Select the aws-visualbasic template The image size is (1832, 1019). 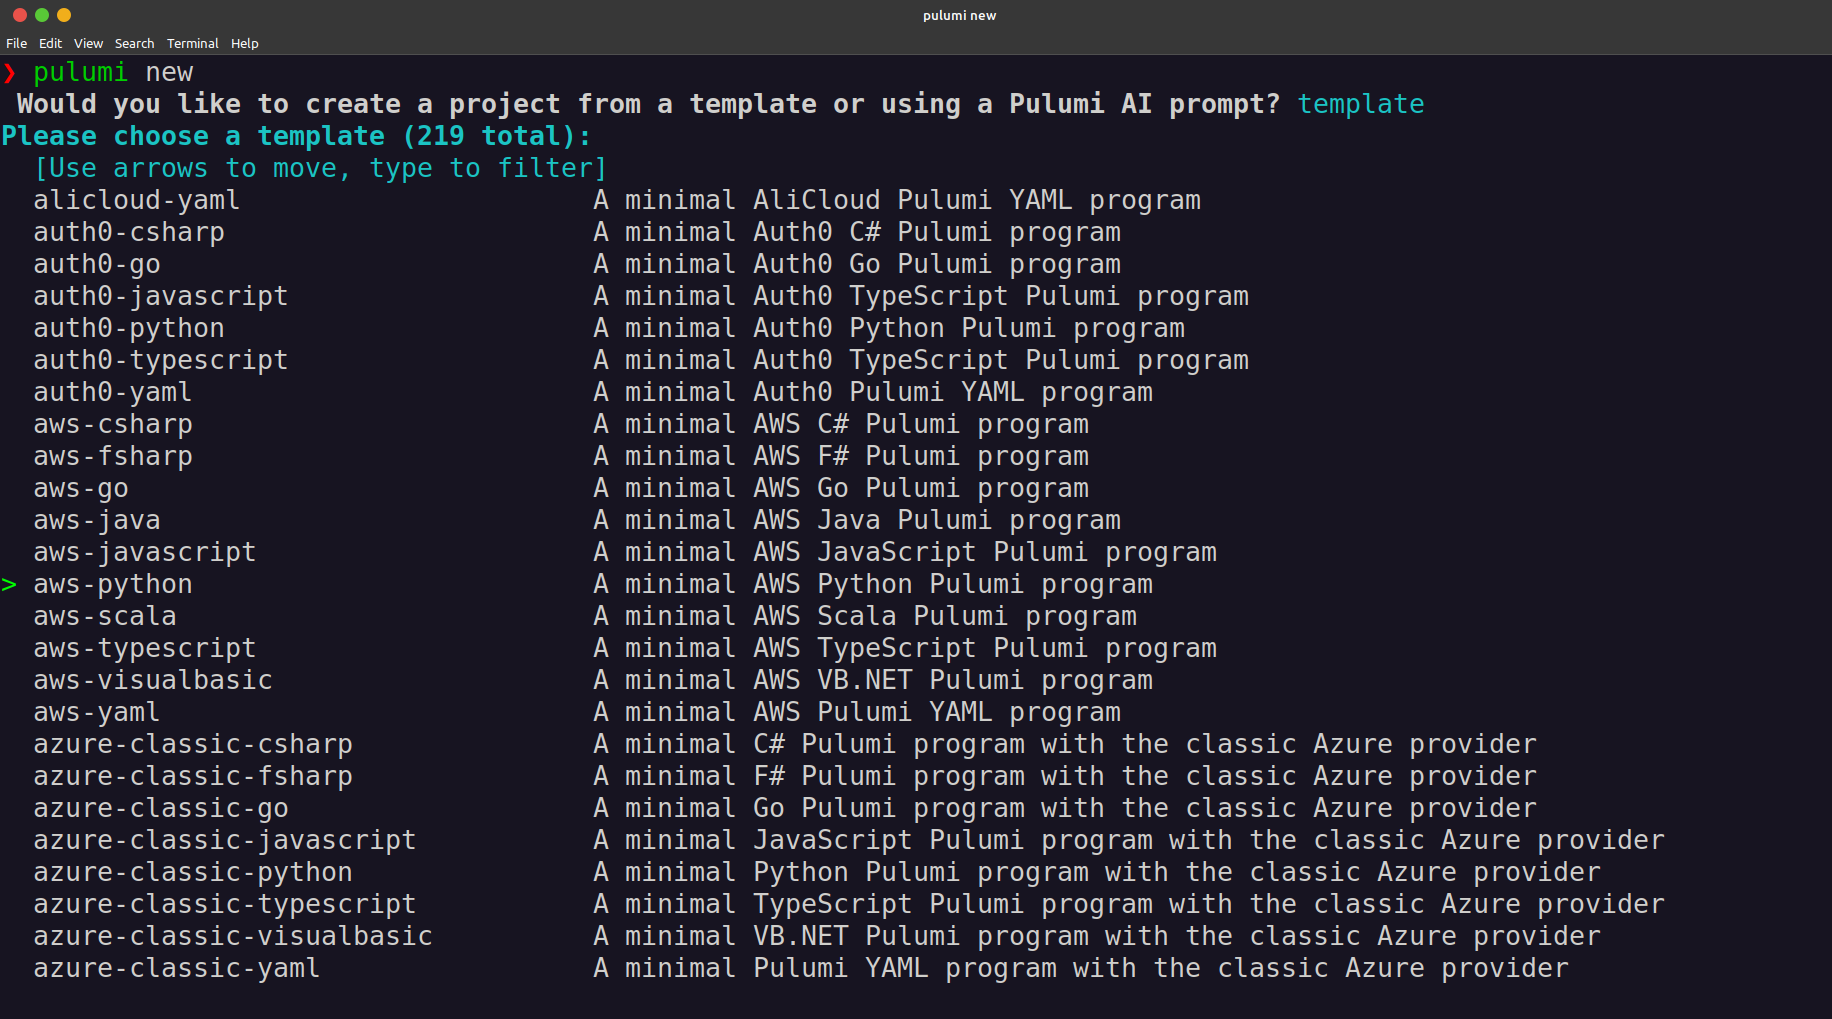pyautogui.click(x=152, y=679)
